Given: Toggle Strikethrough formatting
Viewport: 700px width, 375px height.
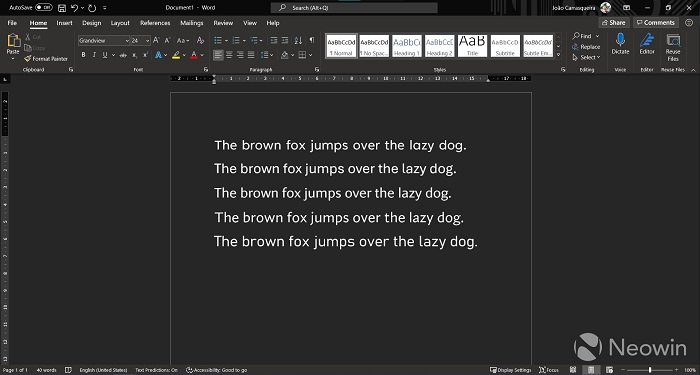Looking at the screenshot, I should [123, 55].
